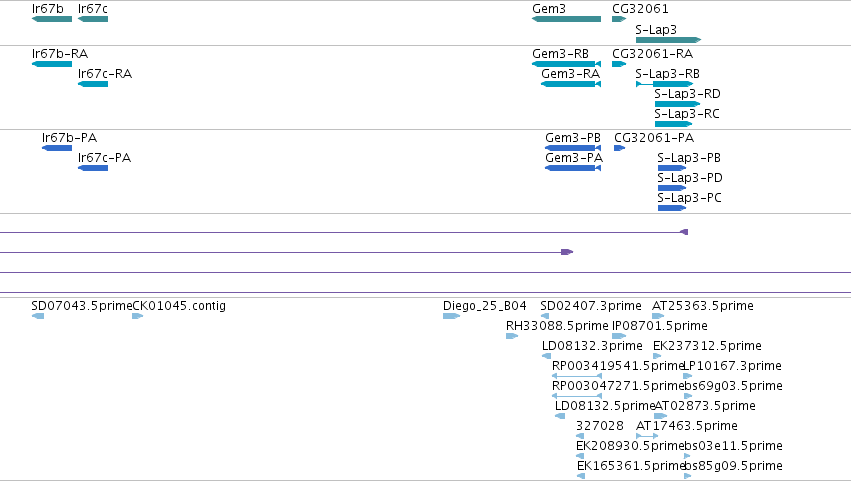Click the AT02873.5prime EST label
This screenshot has width=851, height=481.
coord(706,407)
